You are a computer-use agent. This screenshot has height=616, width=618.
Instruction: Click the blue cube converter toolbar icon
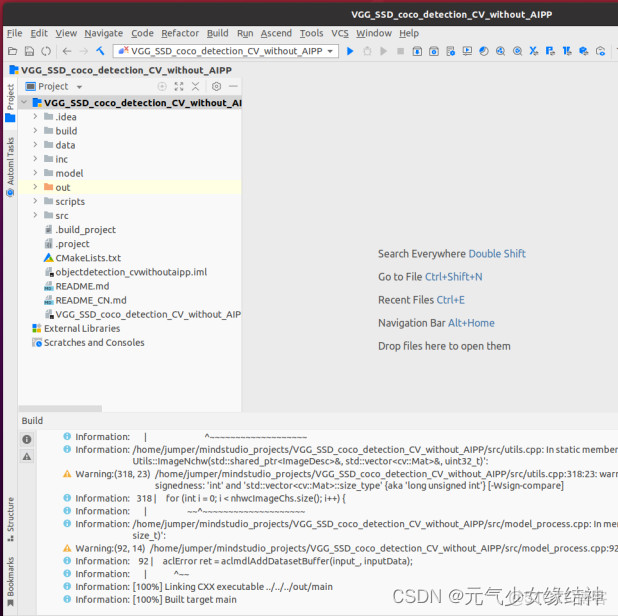click(x=584, y=51)
